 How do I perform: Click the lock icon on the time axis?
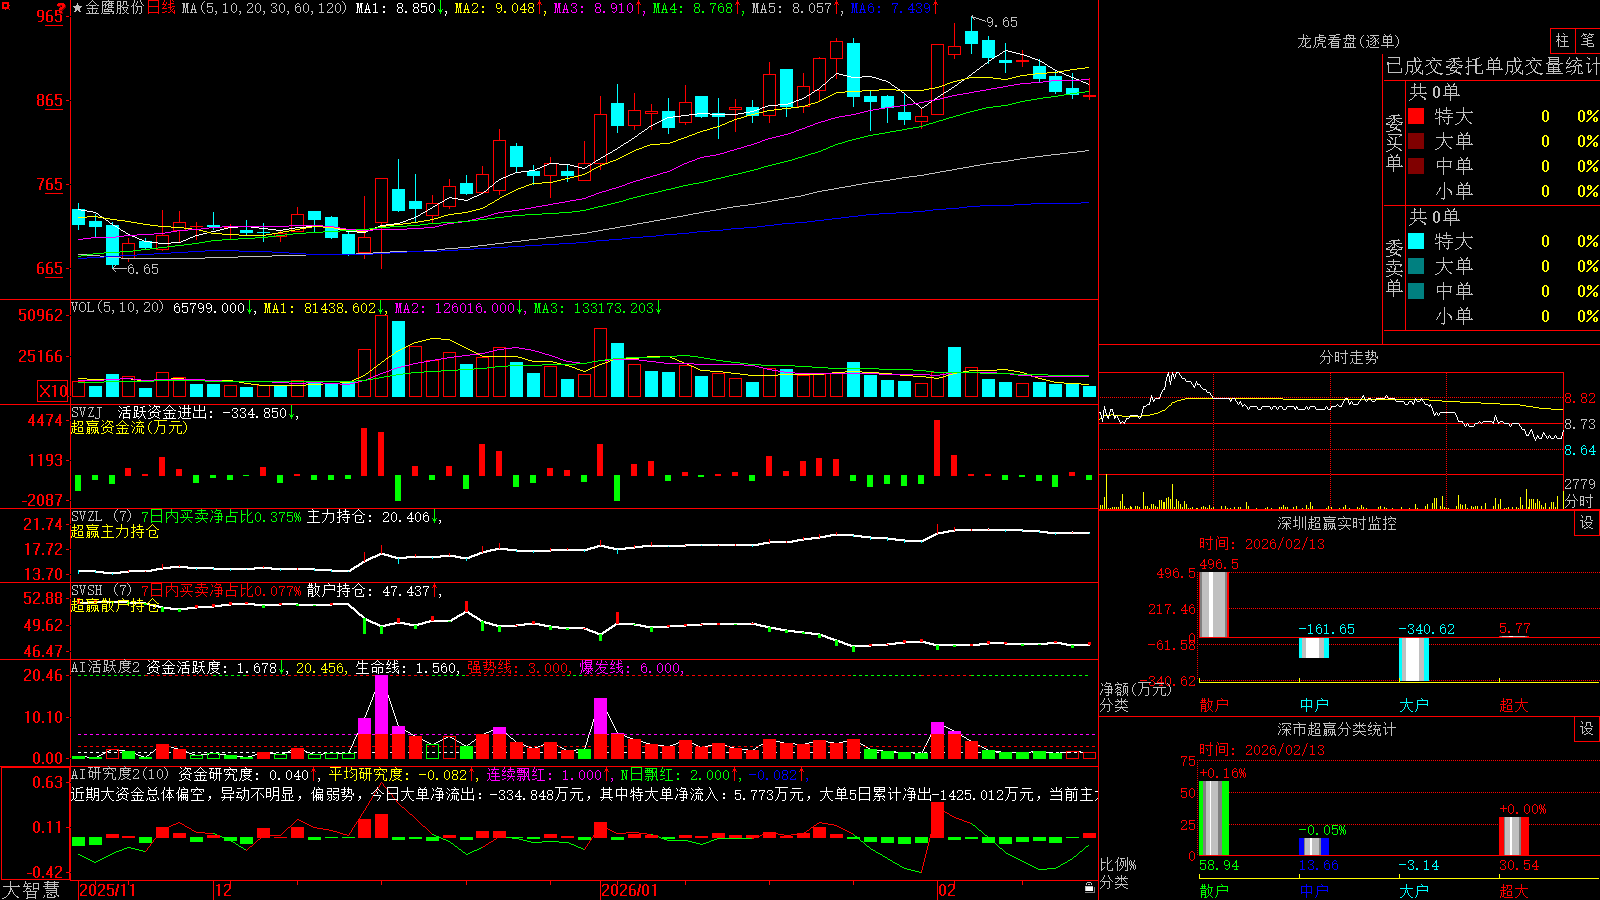coord(1090,888)
